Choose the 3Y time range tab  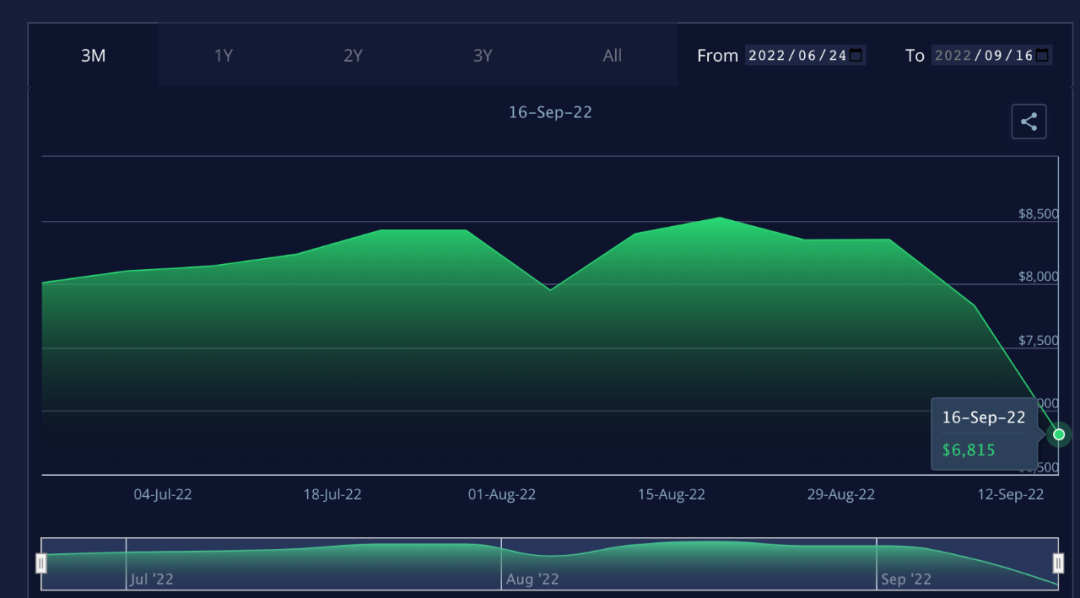pos(483,56)
